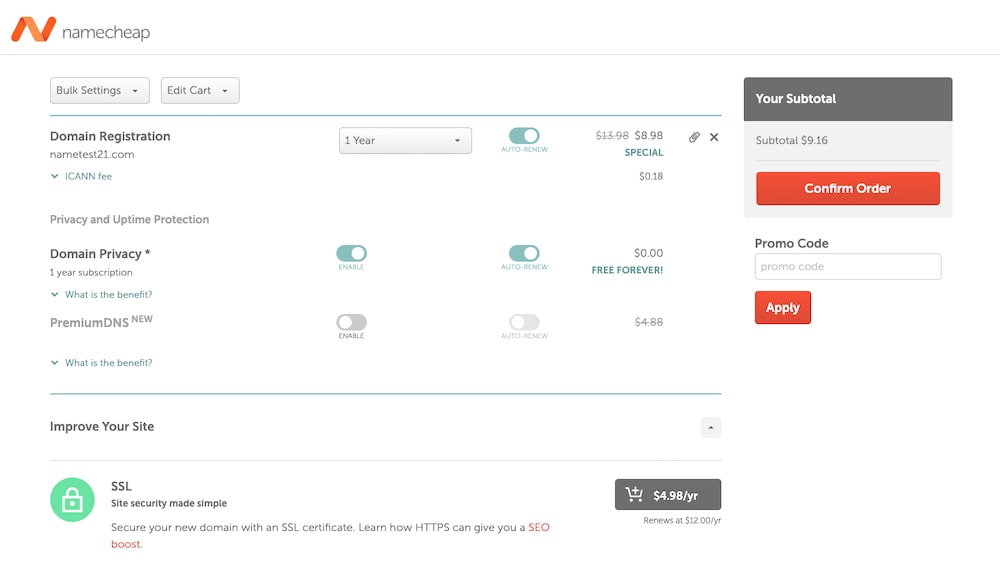Toggle Domain Registration auto-renew switch

pyautogui.click(x=524, y=136)
